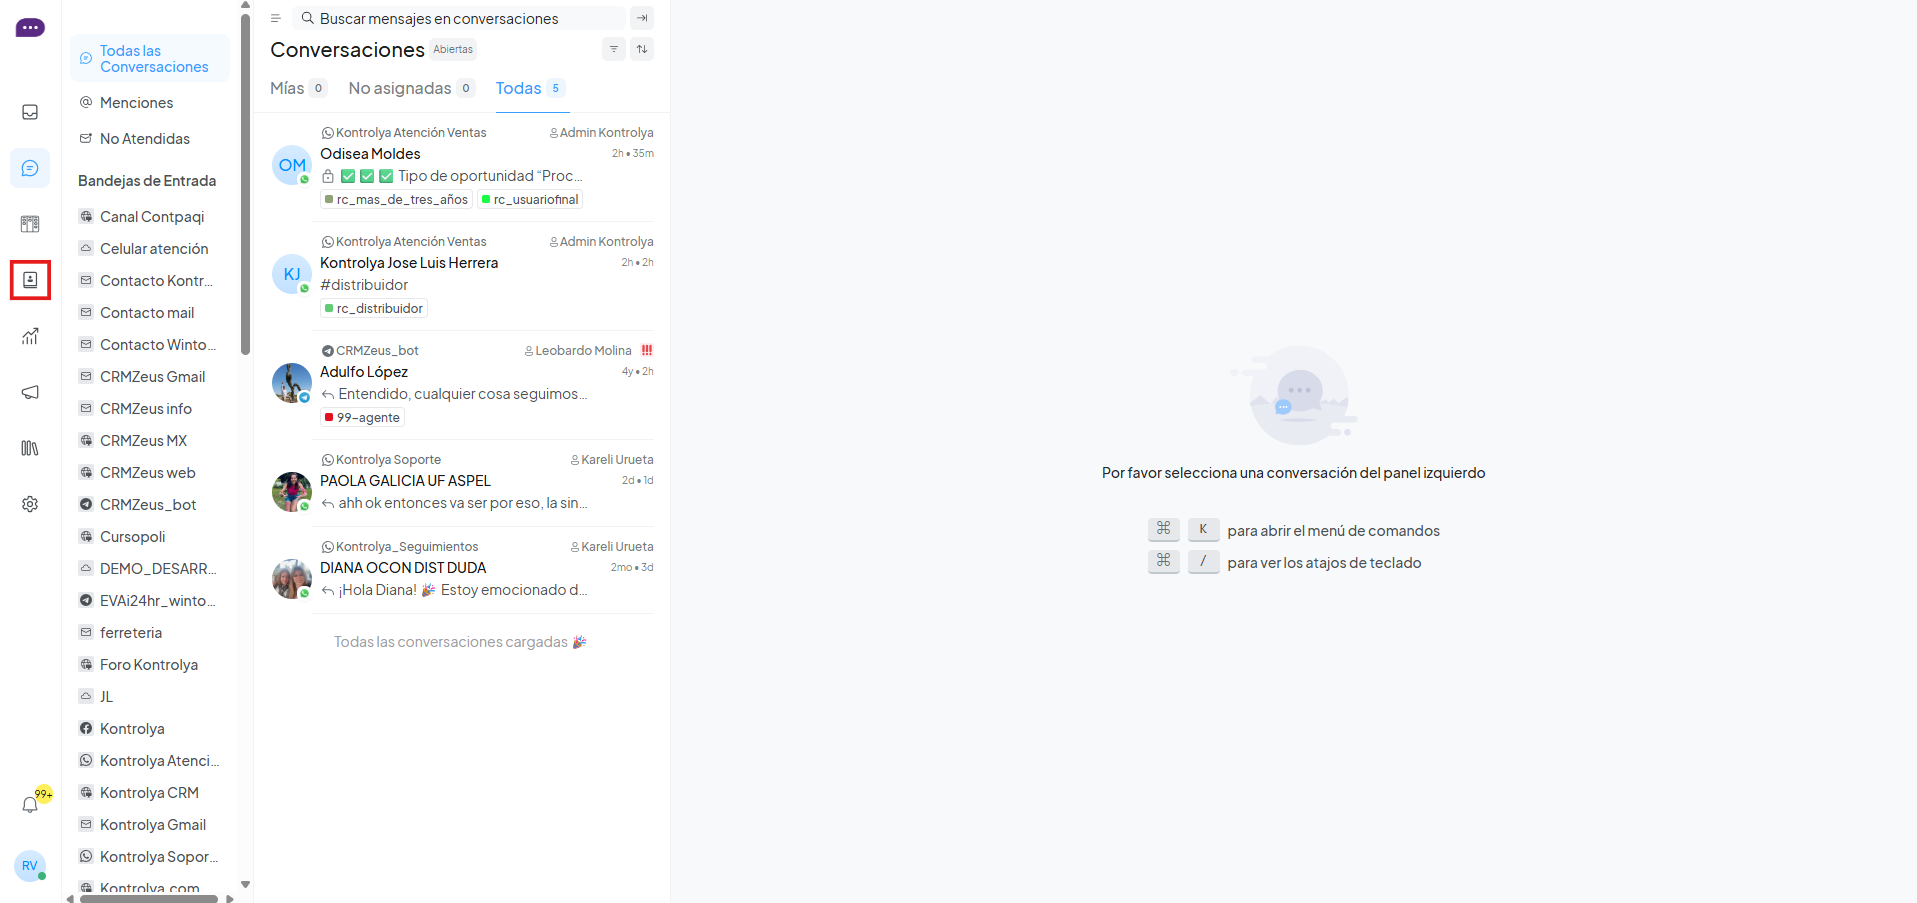Open the Contacts icon in sidebar
Screen dimensions: 1917x903
point(30,280)
